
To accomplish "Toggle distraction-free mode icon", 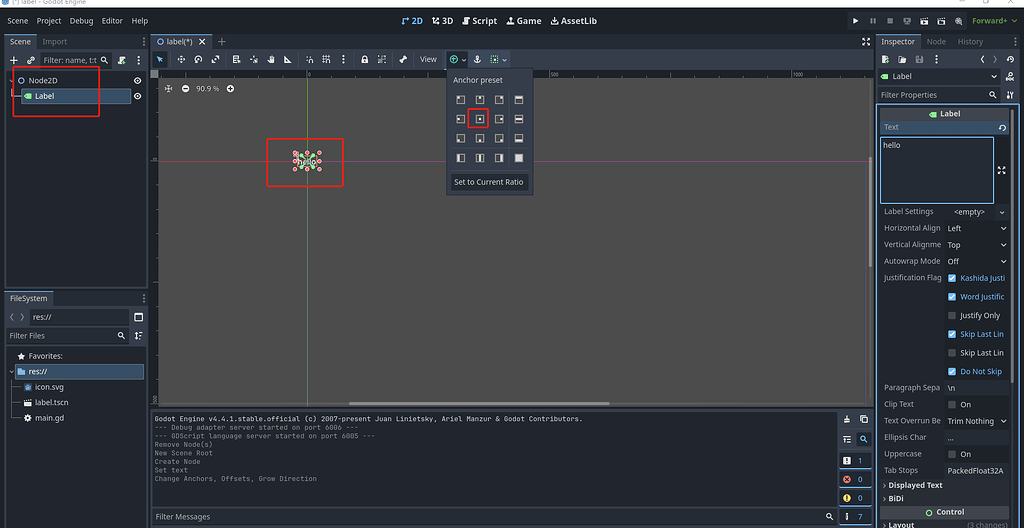I will (866, 41).
